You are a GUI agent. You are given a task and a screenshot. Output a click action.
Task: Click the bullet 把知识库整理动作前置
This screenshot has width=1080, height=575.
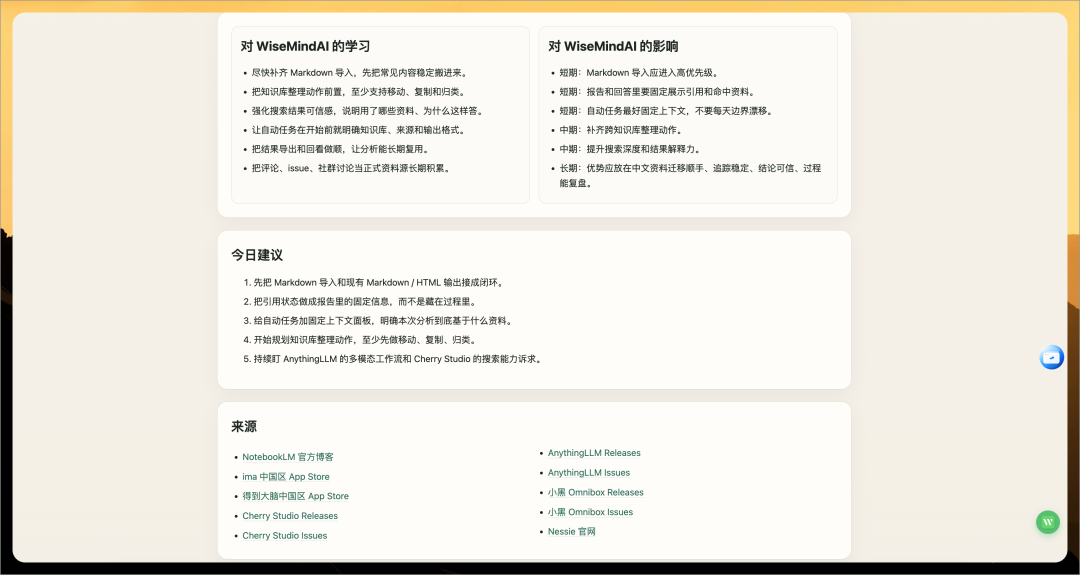tap(358, 92)
